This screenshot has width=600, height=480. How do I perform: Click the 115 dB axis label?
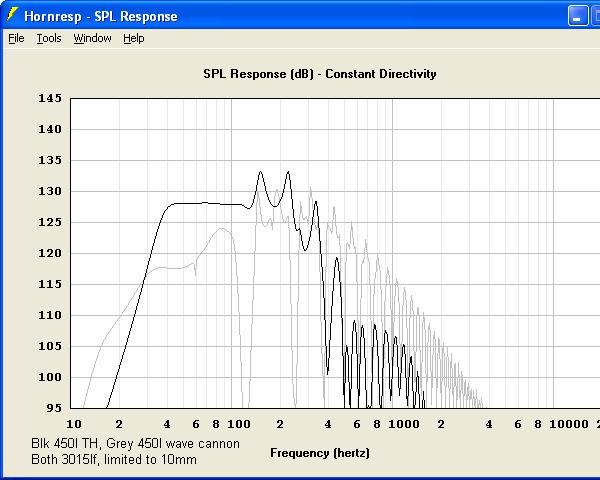pos(50,284)
